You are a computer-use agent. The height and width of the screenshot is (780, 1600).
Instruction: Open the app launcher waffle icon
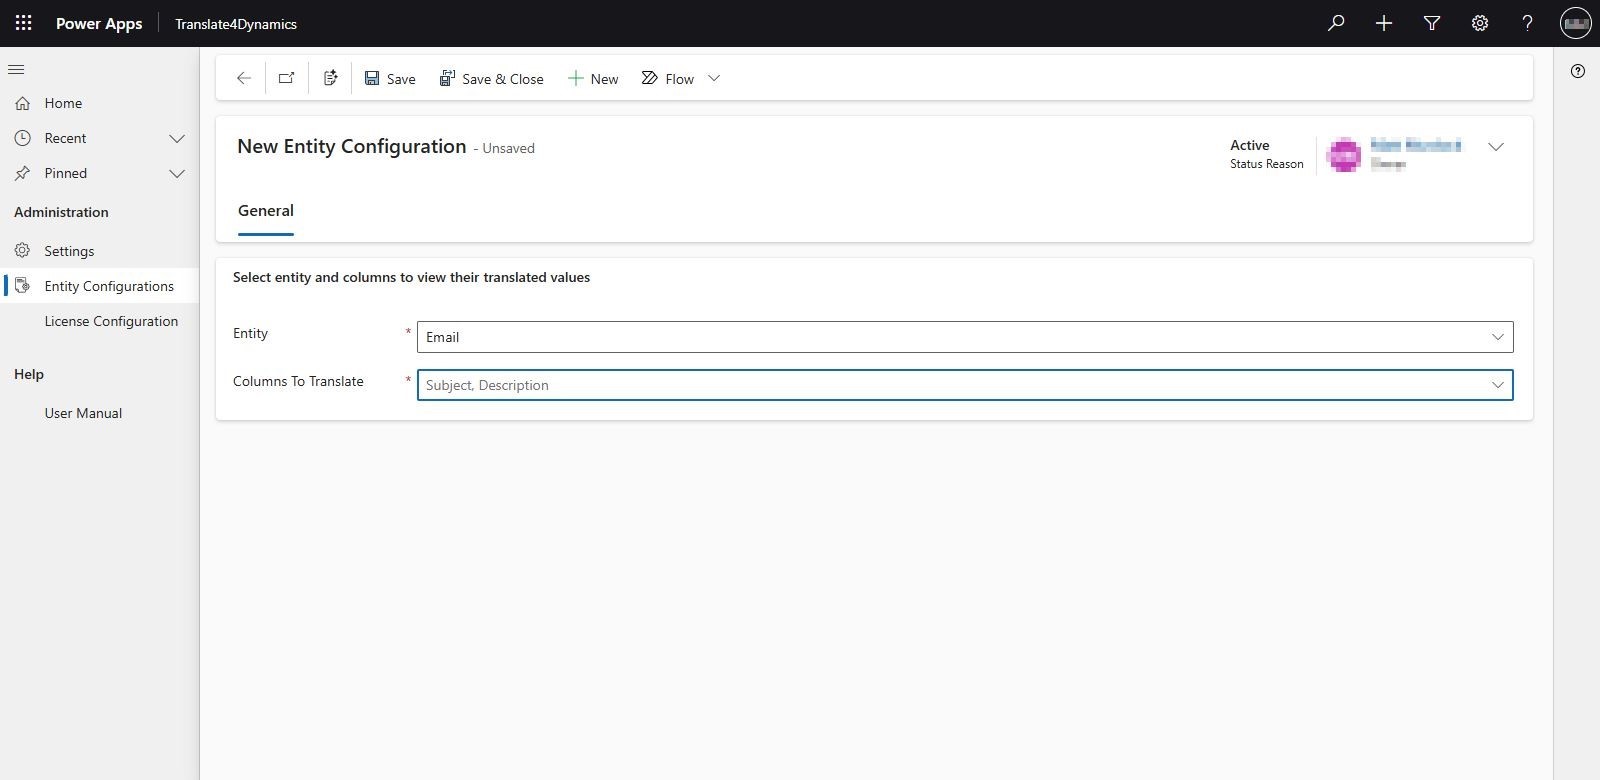click(x=24, y=23)
